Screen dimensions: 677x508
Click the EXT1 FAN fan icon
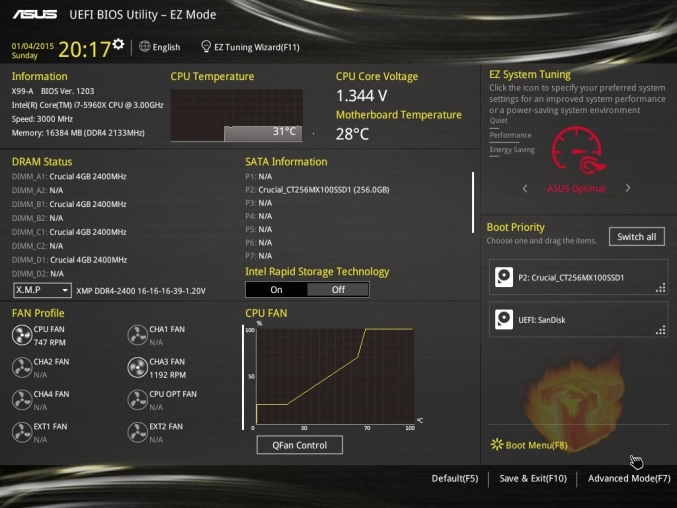coord(22,432)
